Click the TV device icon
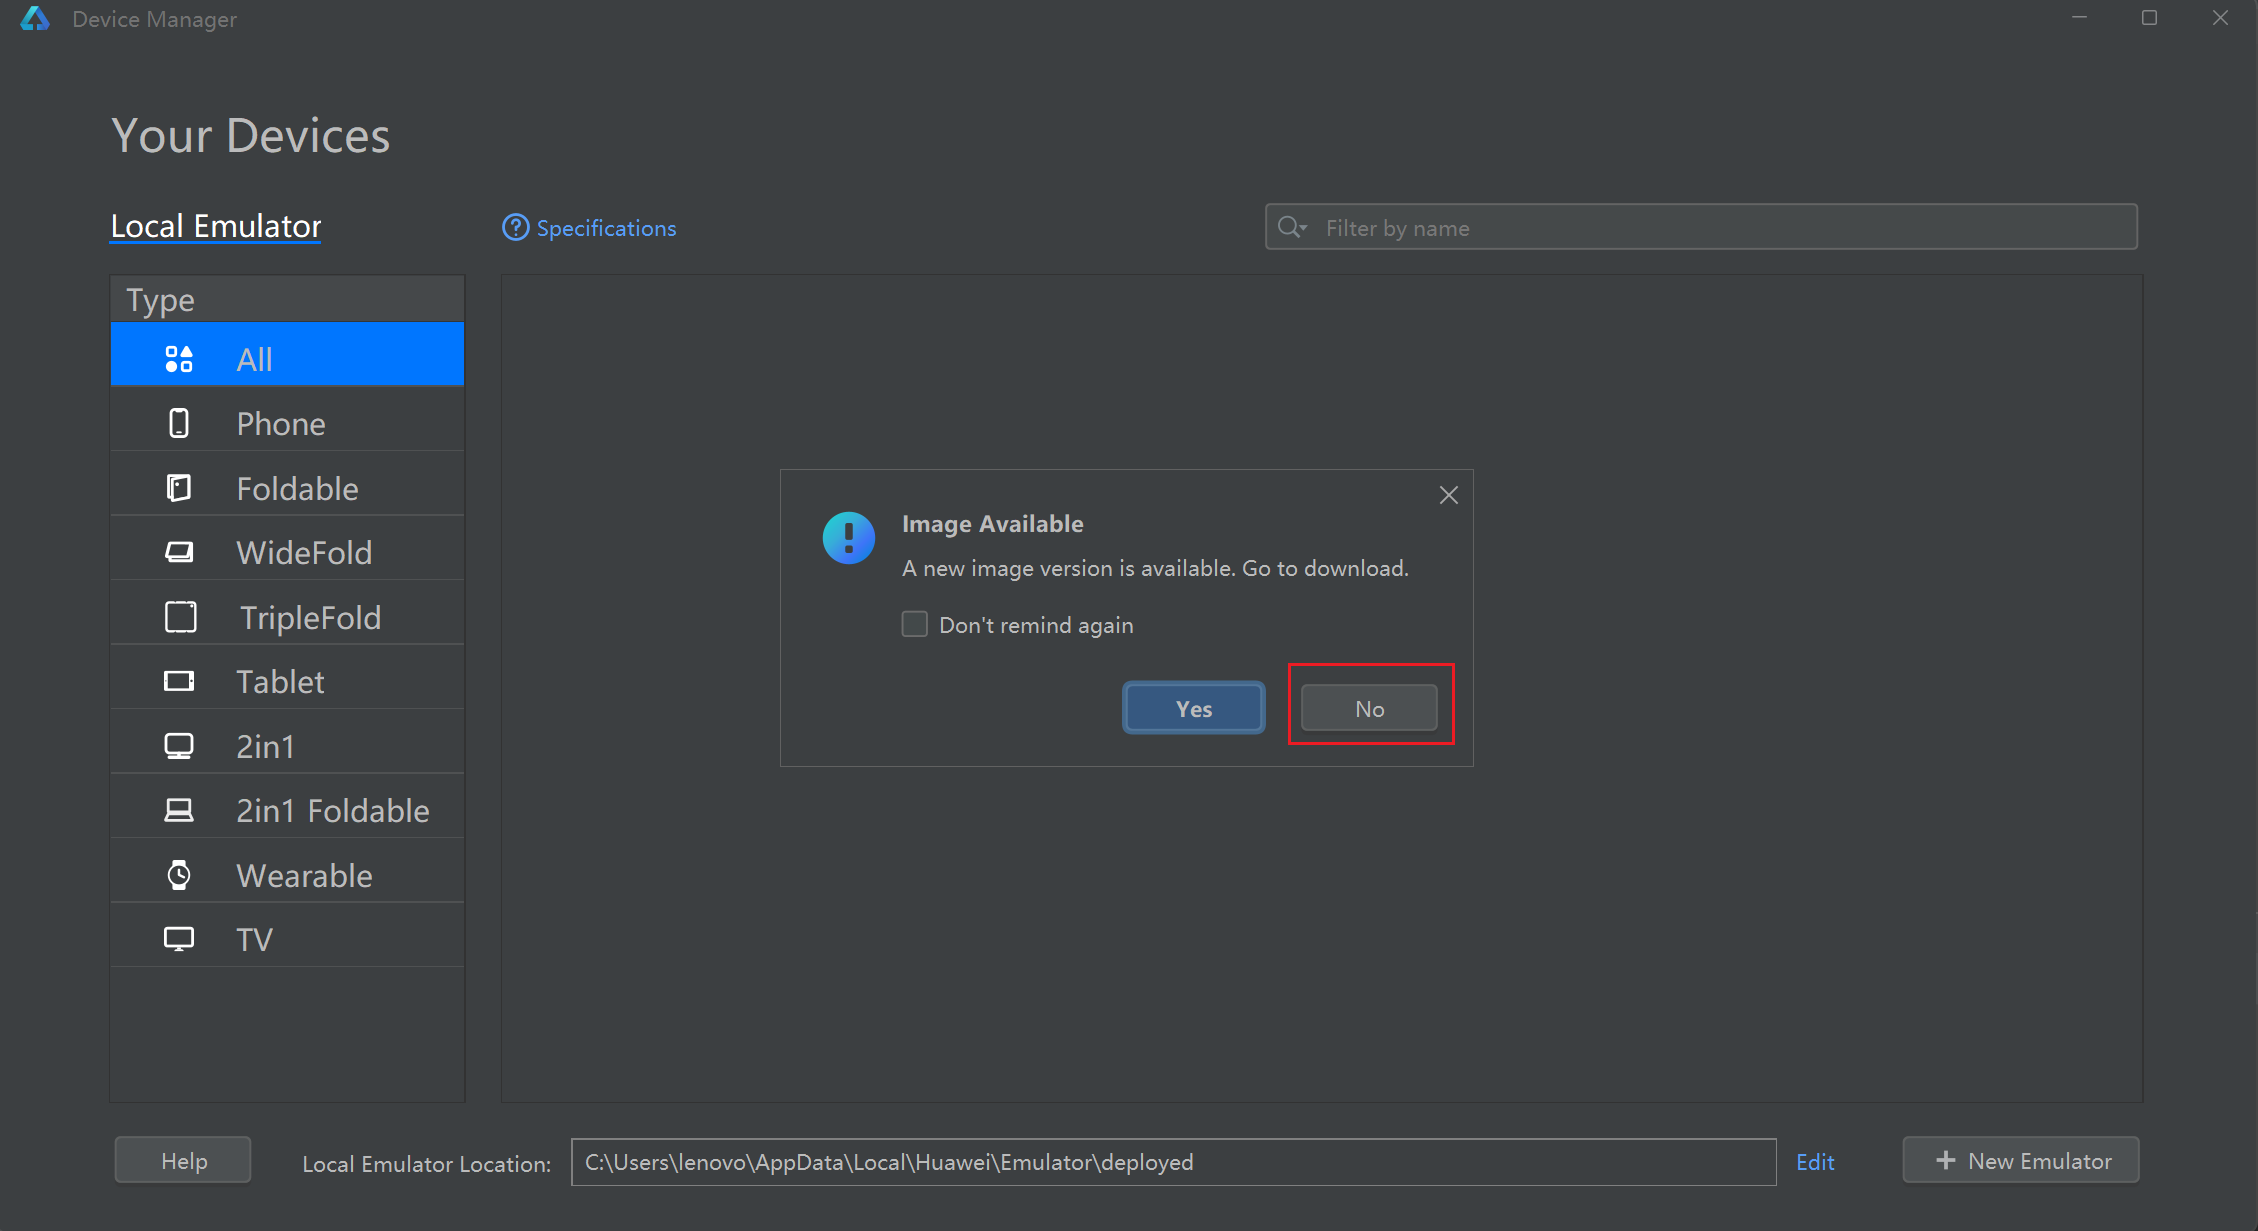Viewport: 2258px width, 1231px height. tap(179, 939)
